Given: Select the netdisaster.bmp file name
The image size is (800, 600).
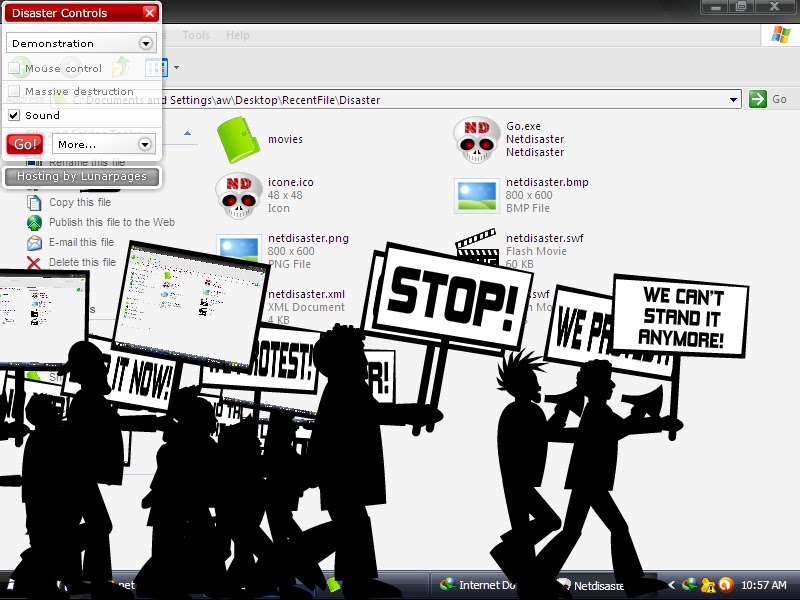Looking at the screenshot, I should point(547,182).
